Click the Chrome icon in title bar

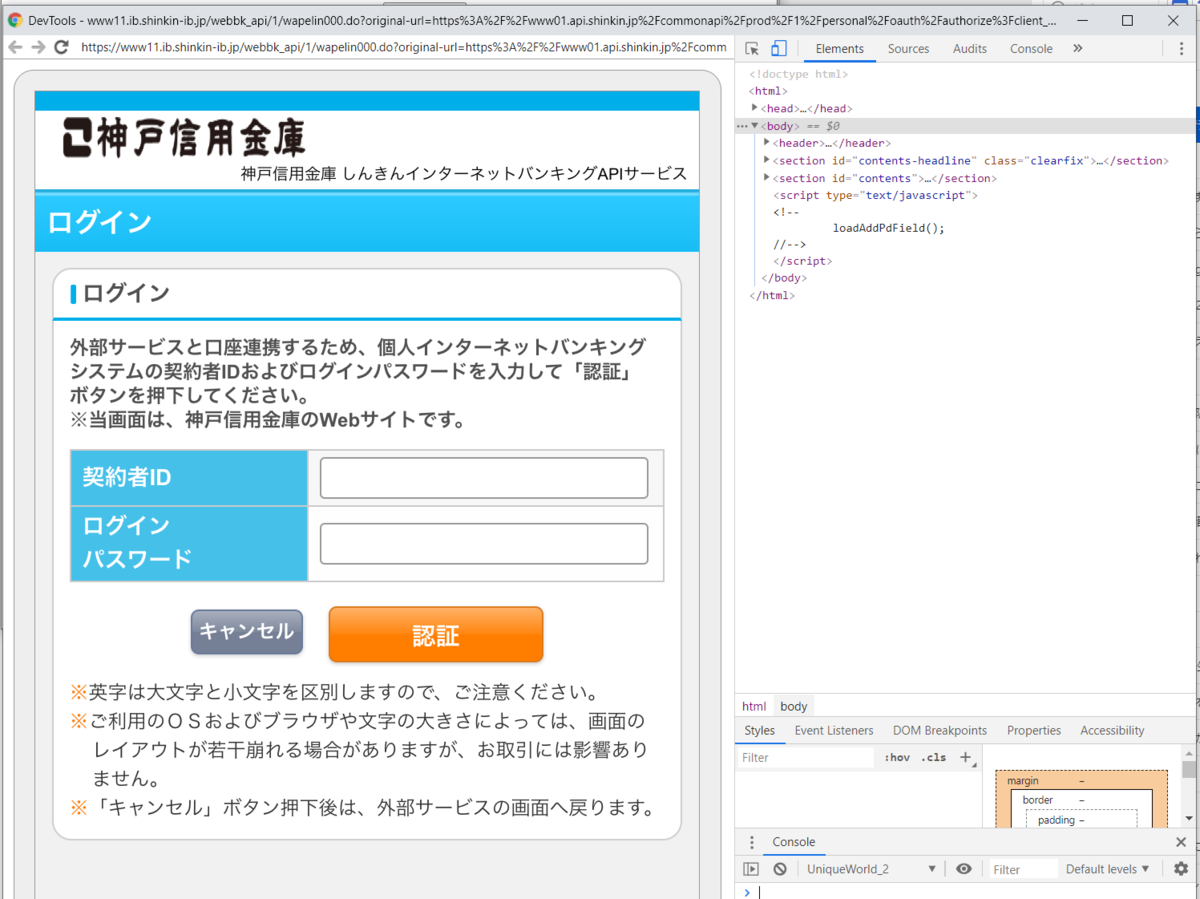pos(15,19)
